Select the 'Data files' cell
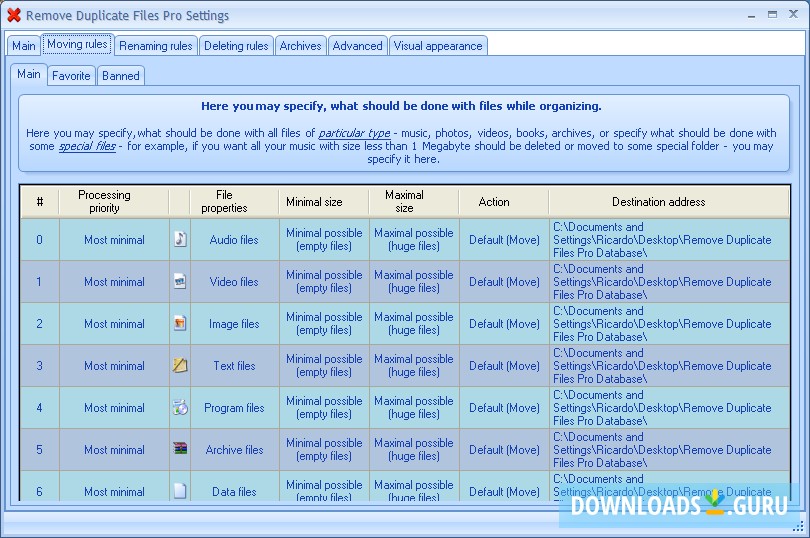 tap(235, 486)
